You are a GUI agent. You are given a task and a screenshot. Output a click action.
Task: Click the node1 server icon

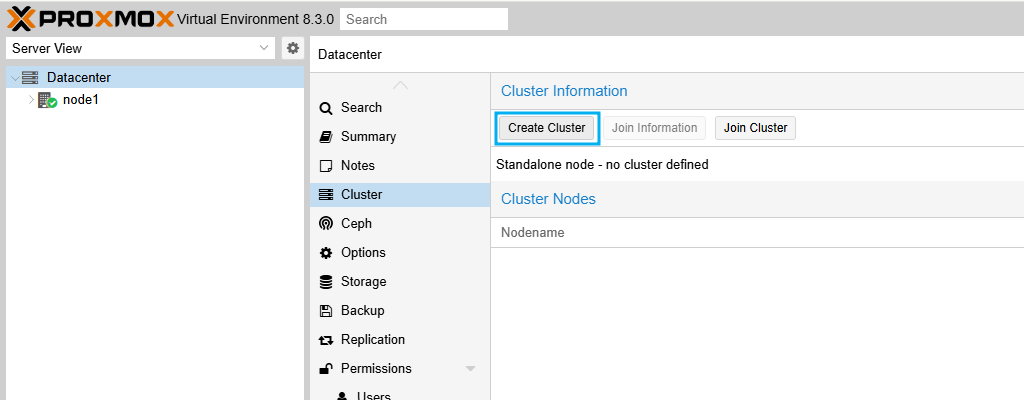pos(47,101)
